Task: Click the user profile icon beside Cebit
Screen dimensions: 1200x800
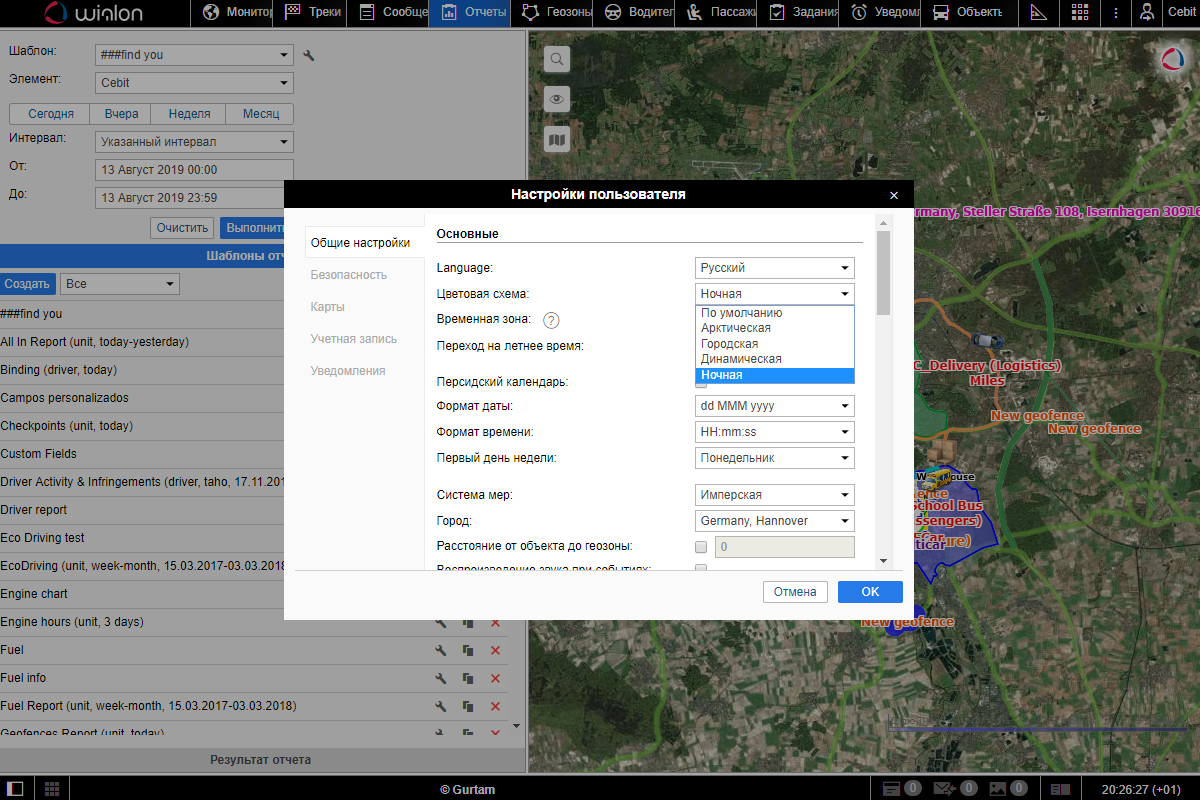Action: 1147,13
